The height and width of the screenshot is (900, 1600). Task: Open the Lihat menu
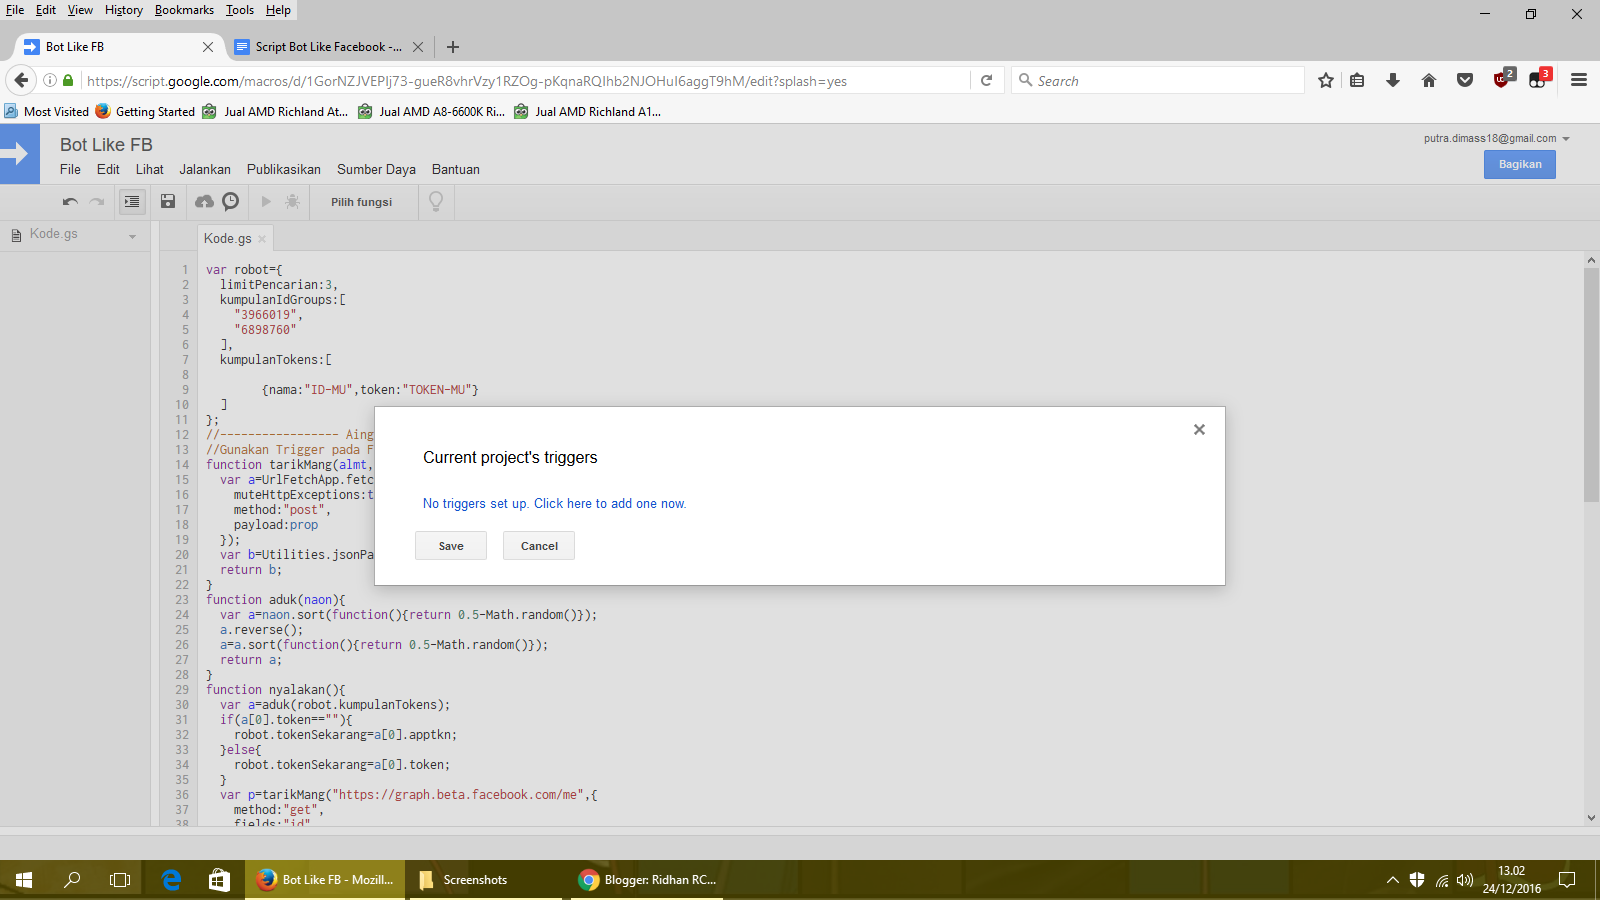[x=150, y=169]
